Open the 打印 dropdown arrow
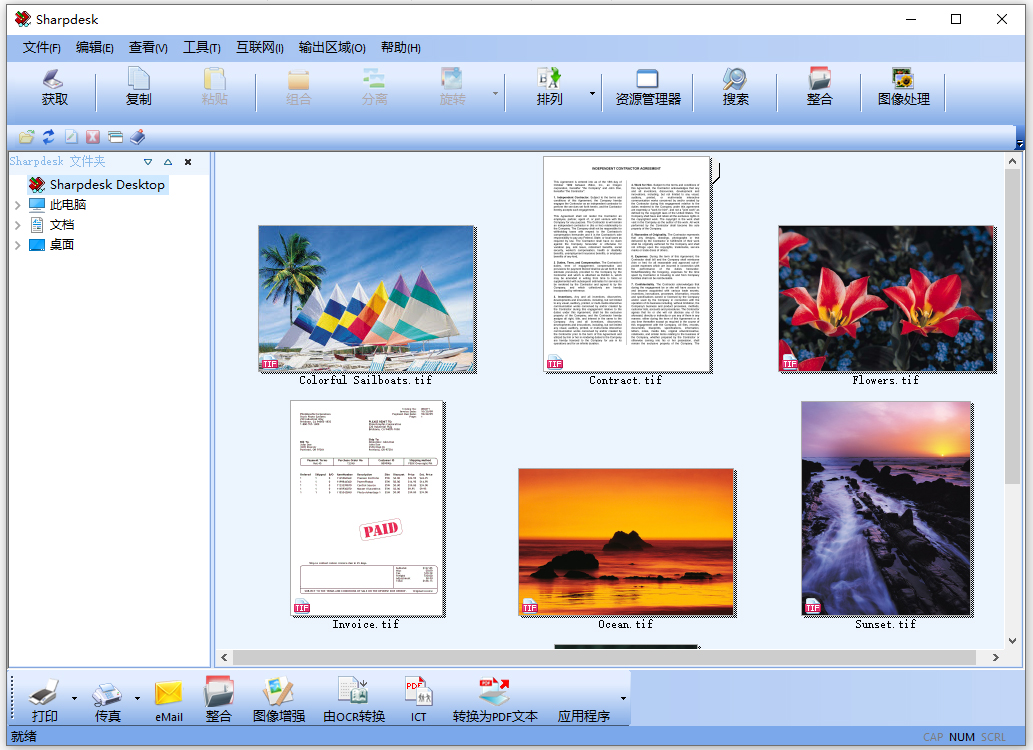Image resolution: width=1033 pixels, height=750 pixels. [74, 698]
